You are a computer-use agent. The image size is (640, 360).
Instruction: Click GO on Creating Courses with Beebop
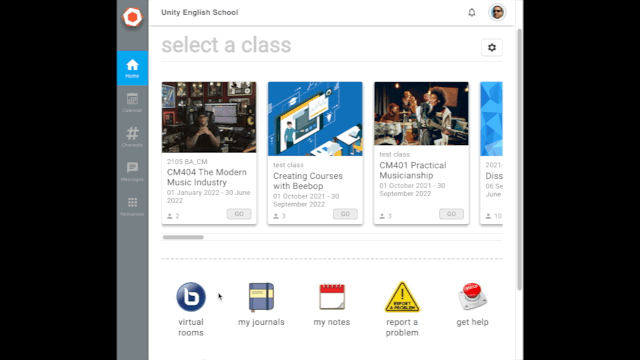345,214
